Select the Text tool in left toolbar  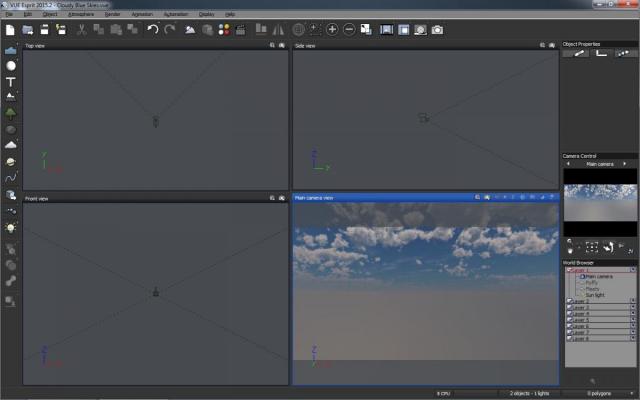[11, 81]
